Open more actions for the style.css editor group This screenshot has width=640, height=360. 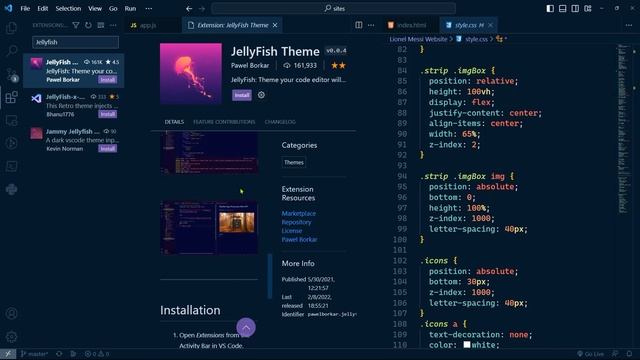click(629, 25)
